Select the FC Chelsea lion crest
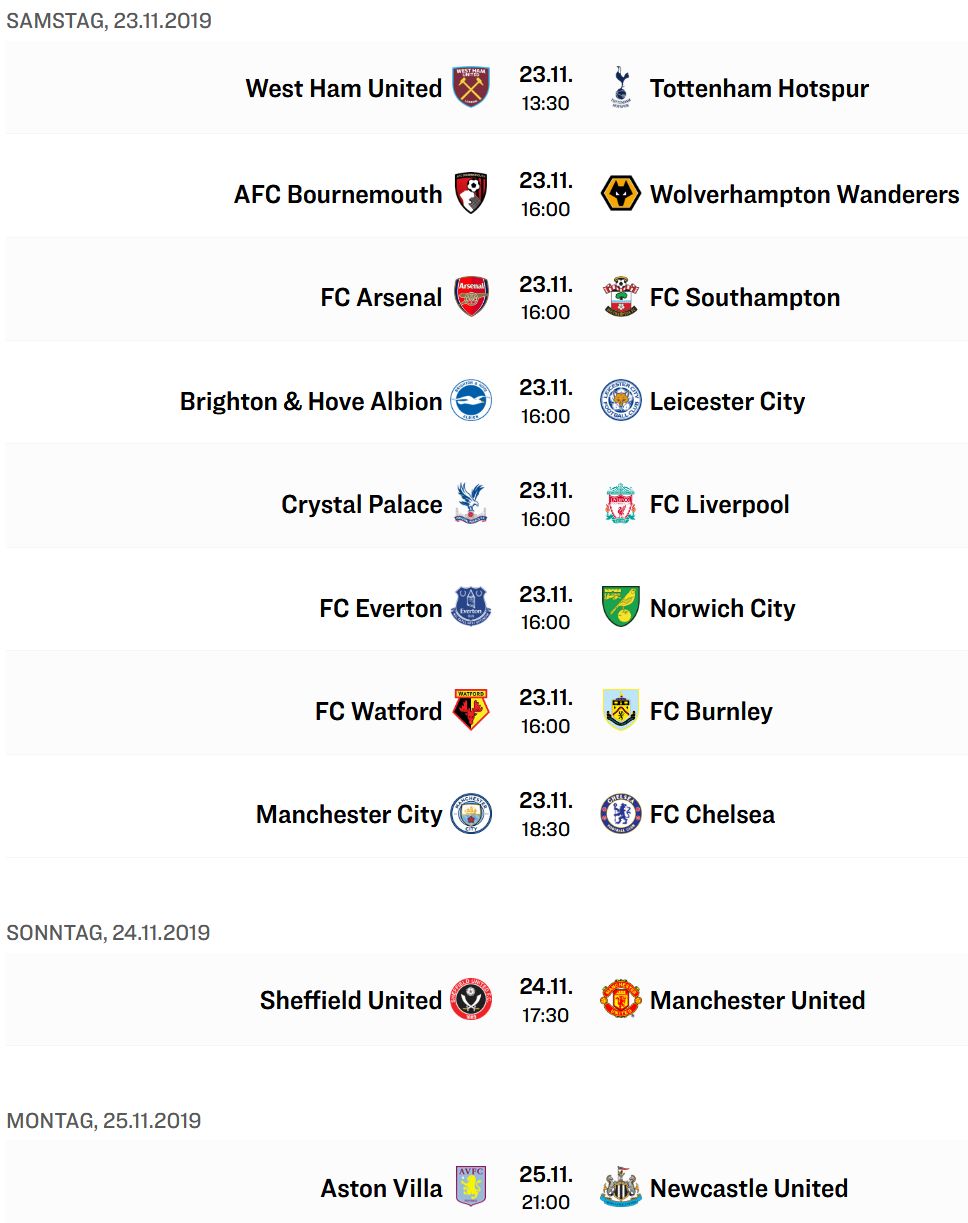This screenshot has height=1223, width=968. pyautogui.click(x=621, y=815)
